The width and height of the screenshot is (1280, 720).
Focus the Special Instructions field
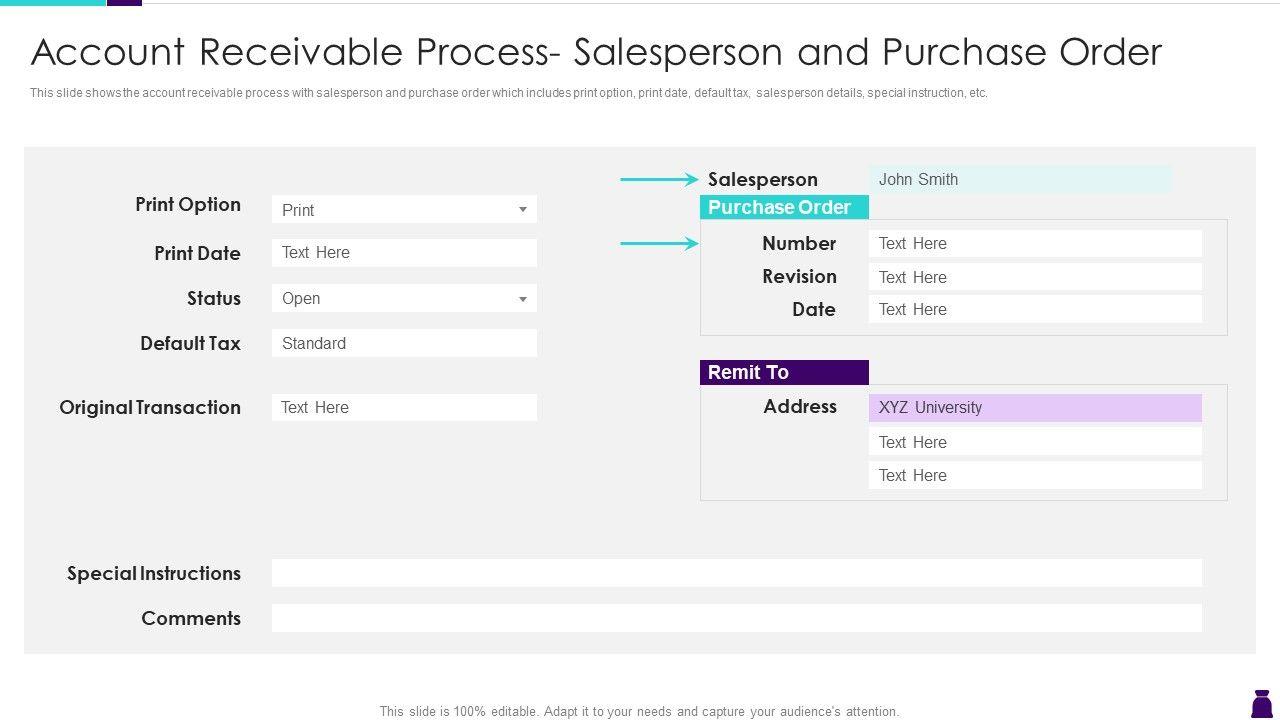(736, 573)
